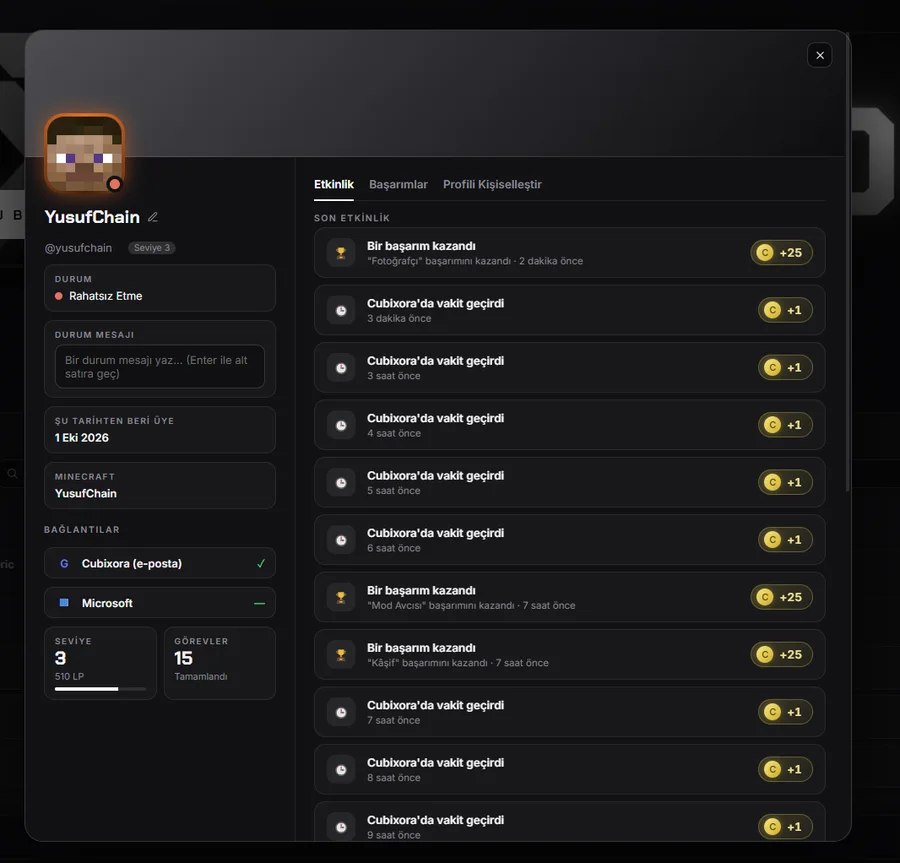Click the clock icon on the 3 dakika önce row
Viewport: 900px width, 863px height.
(341, 310)
